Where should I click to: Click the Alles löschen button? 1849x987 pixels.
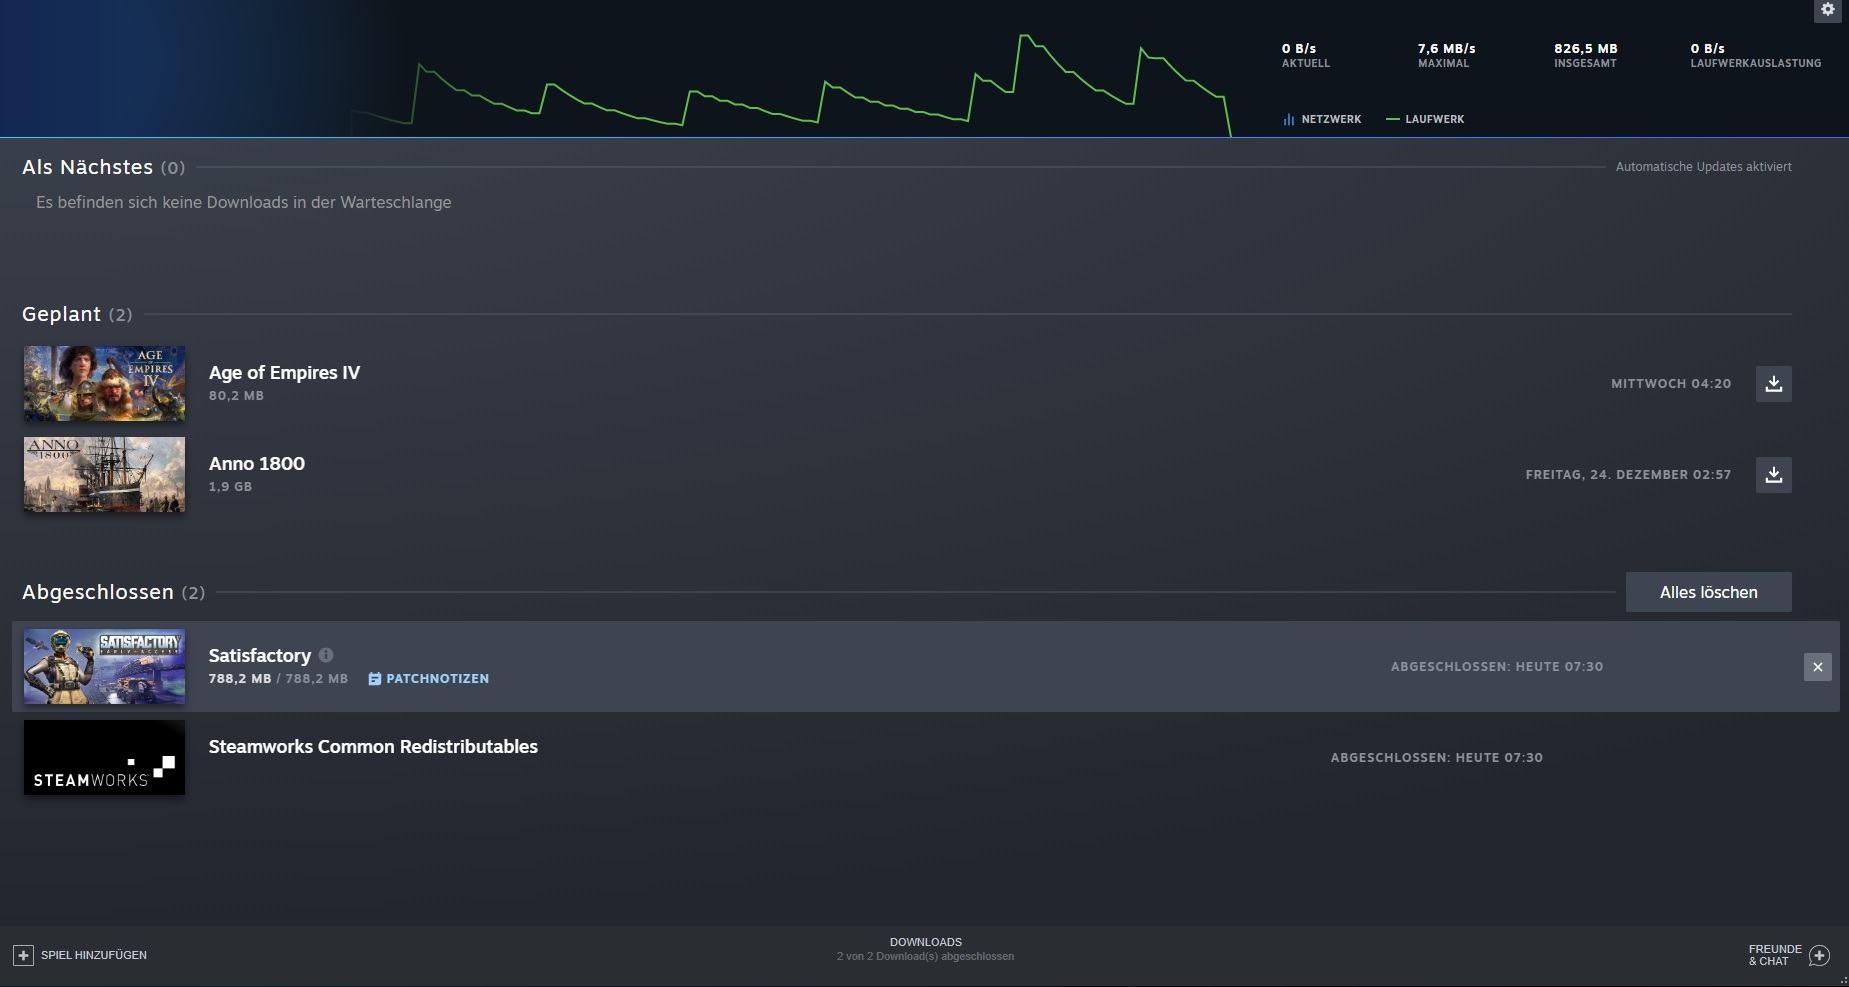1708,592
